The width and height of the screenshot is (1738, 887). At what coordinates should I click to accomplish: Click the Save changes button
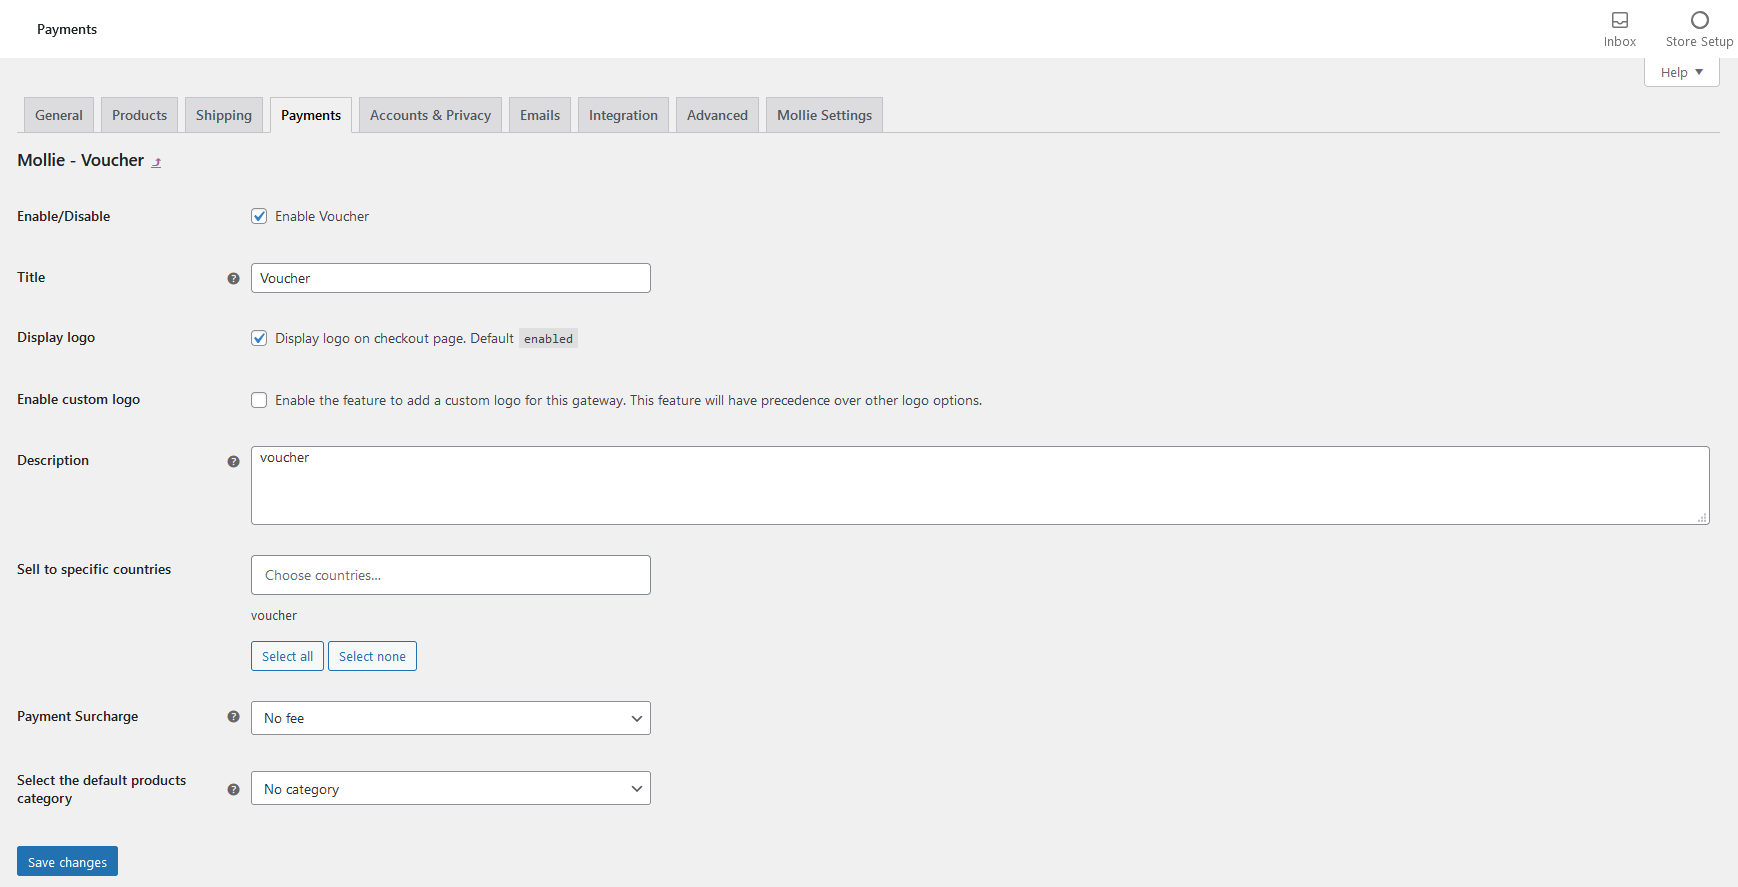[x=67, y=861]
